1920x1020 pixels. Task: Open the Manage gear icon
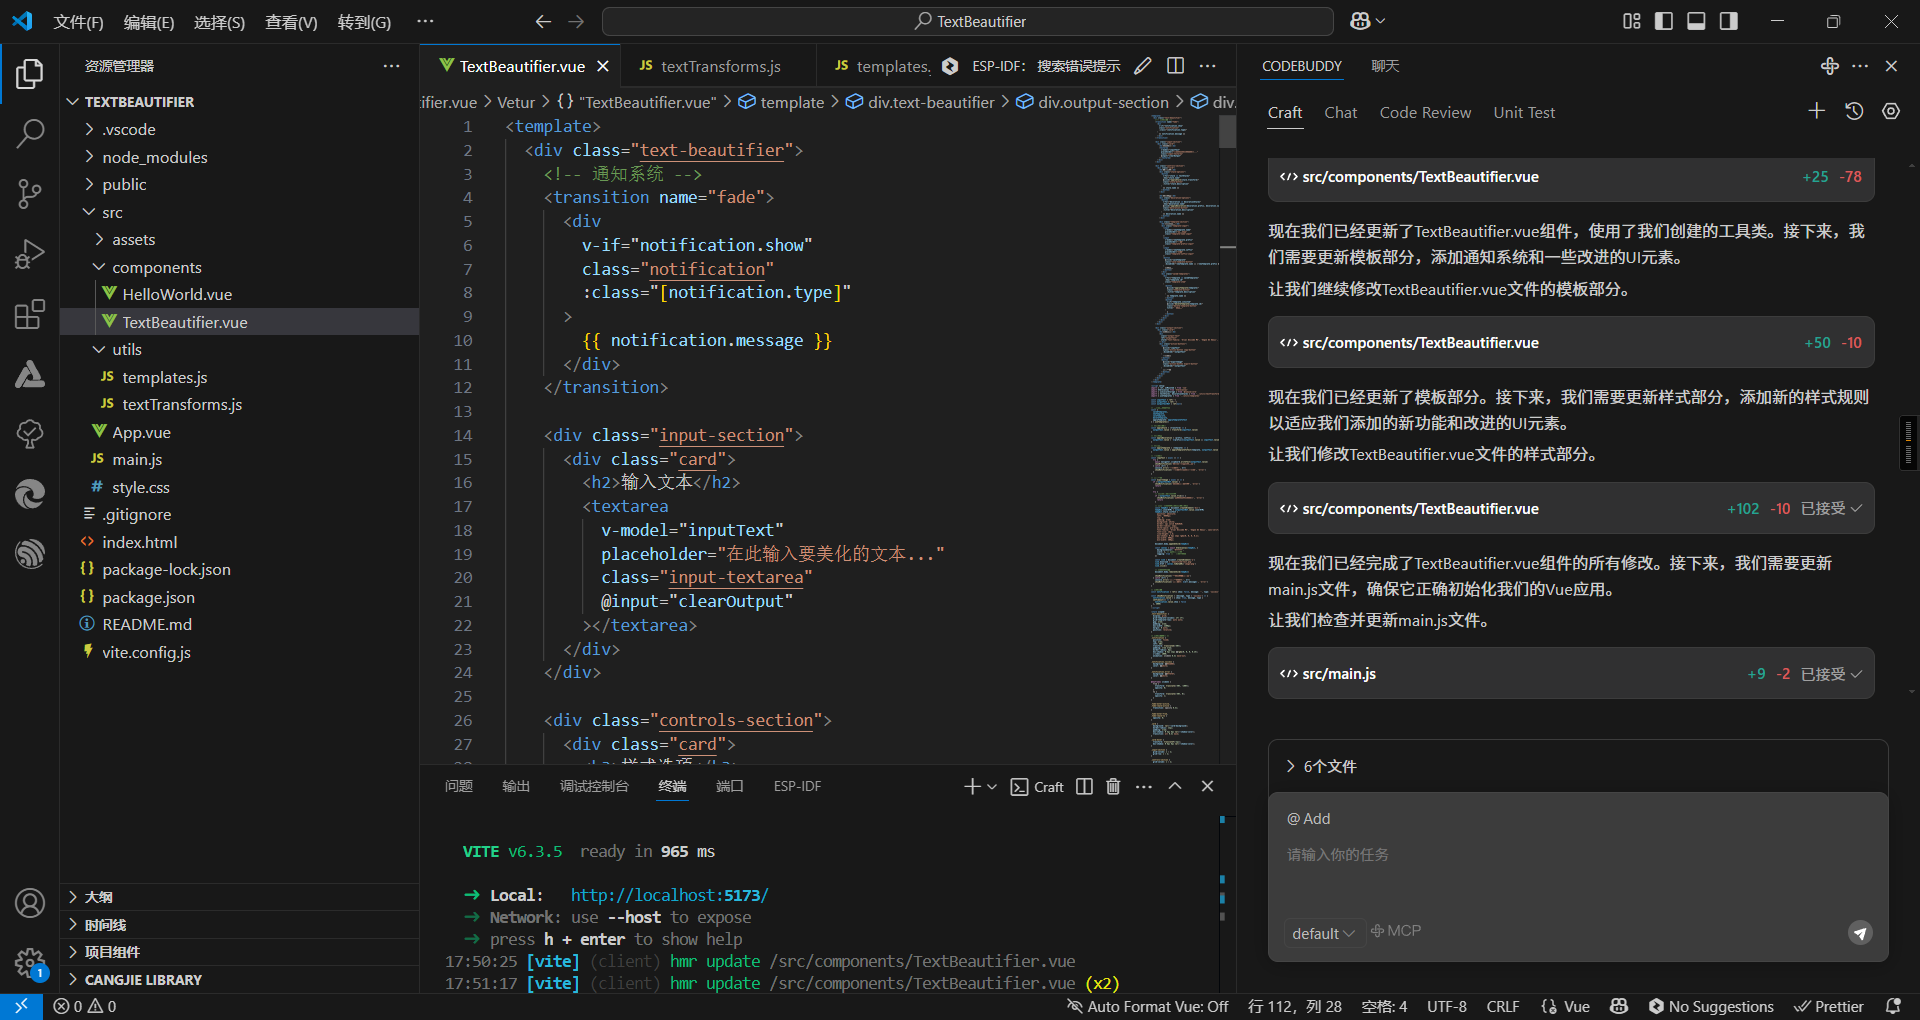click(30, 963)
